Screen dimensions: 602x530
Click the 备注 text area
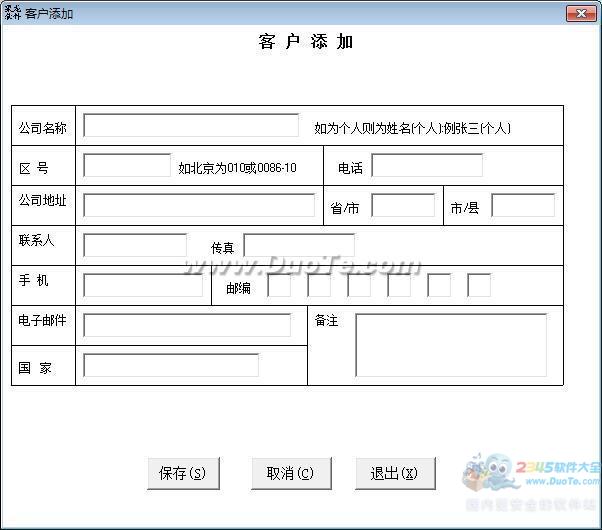[x=451, y=345]
